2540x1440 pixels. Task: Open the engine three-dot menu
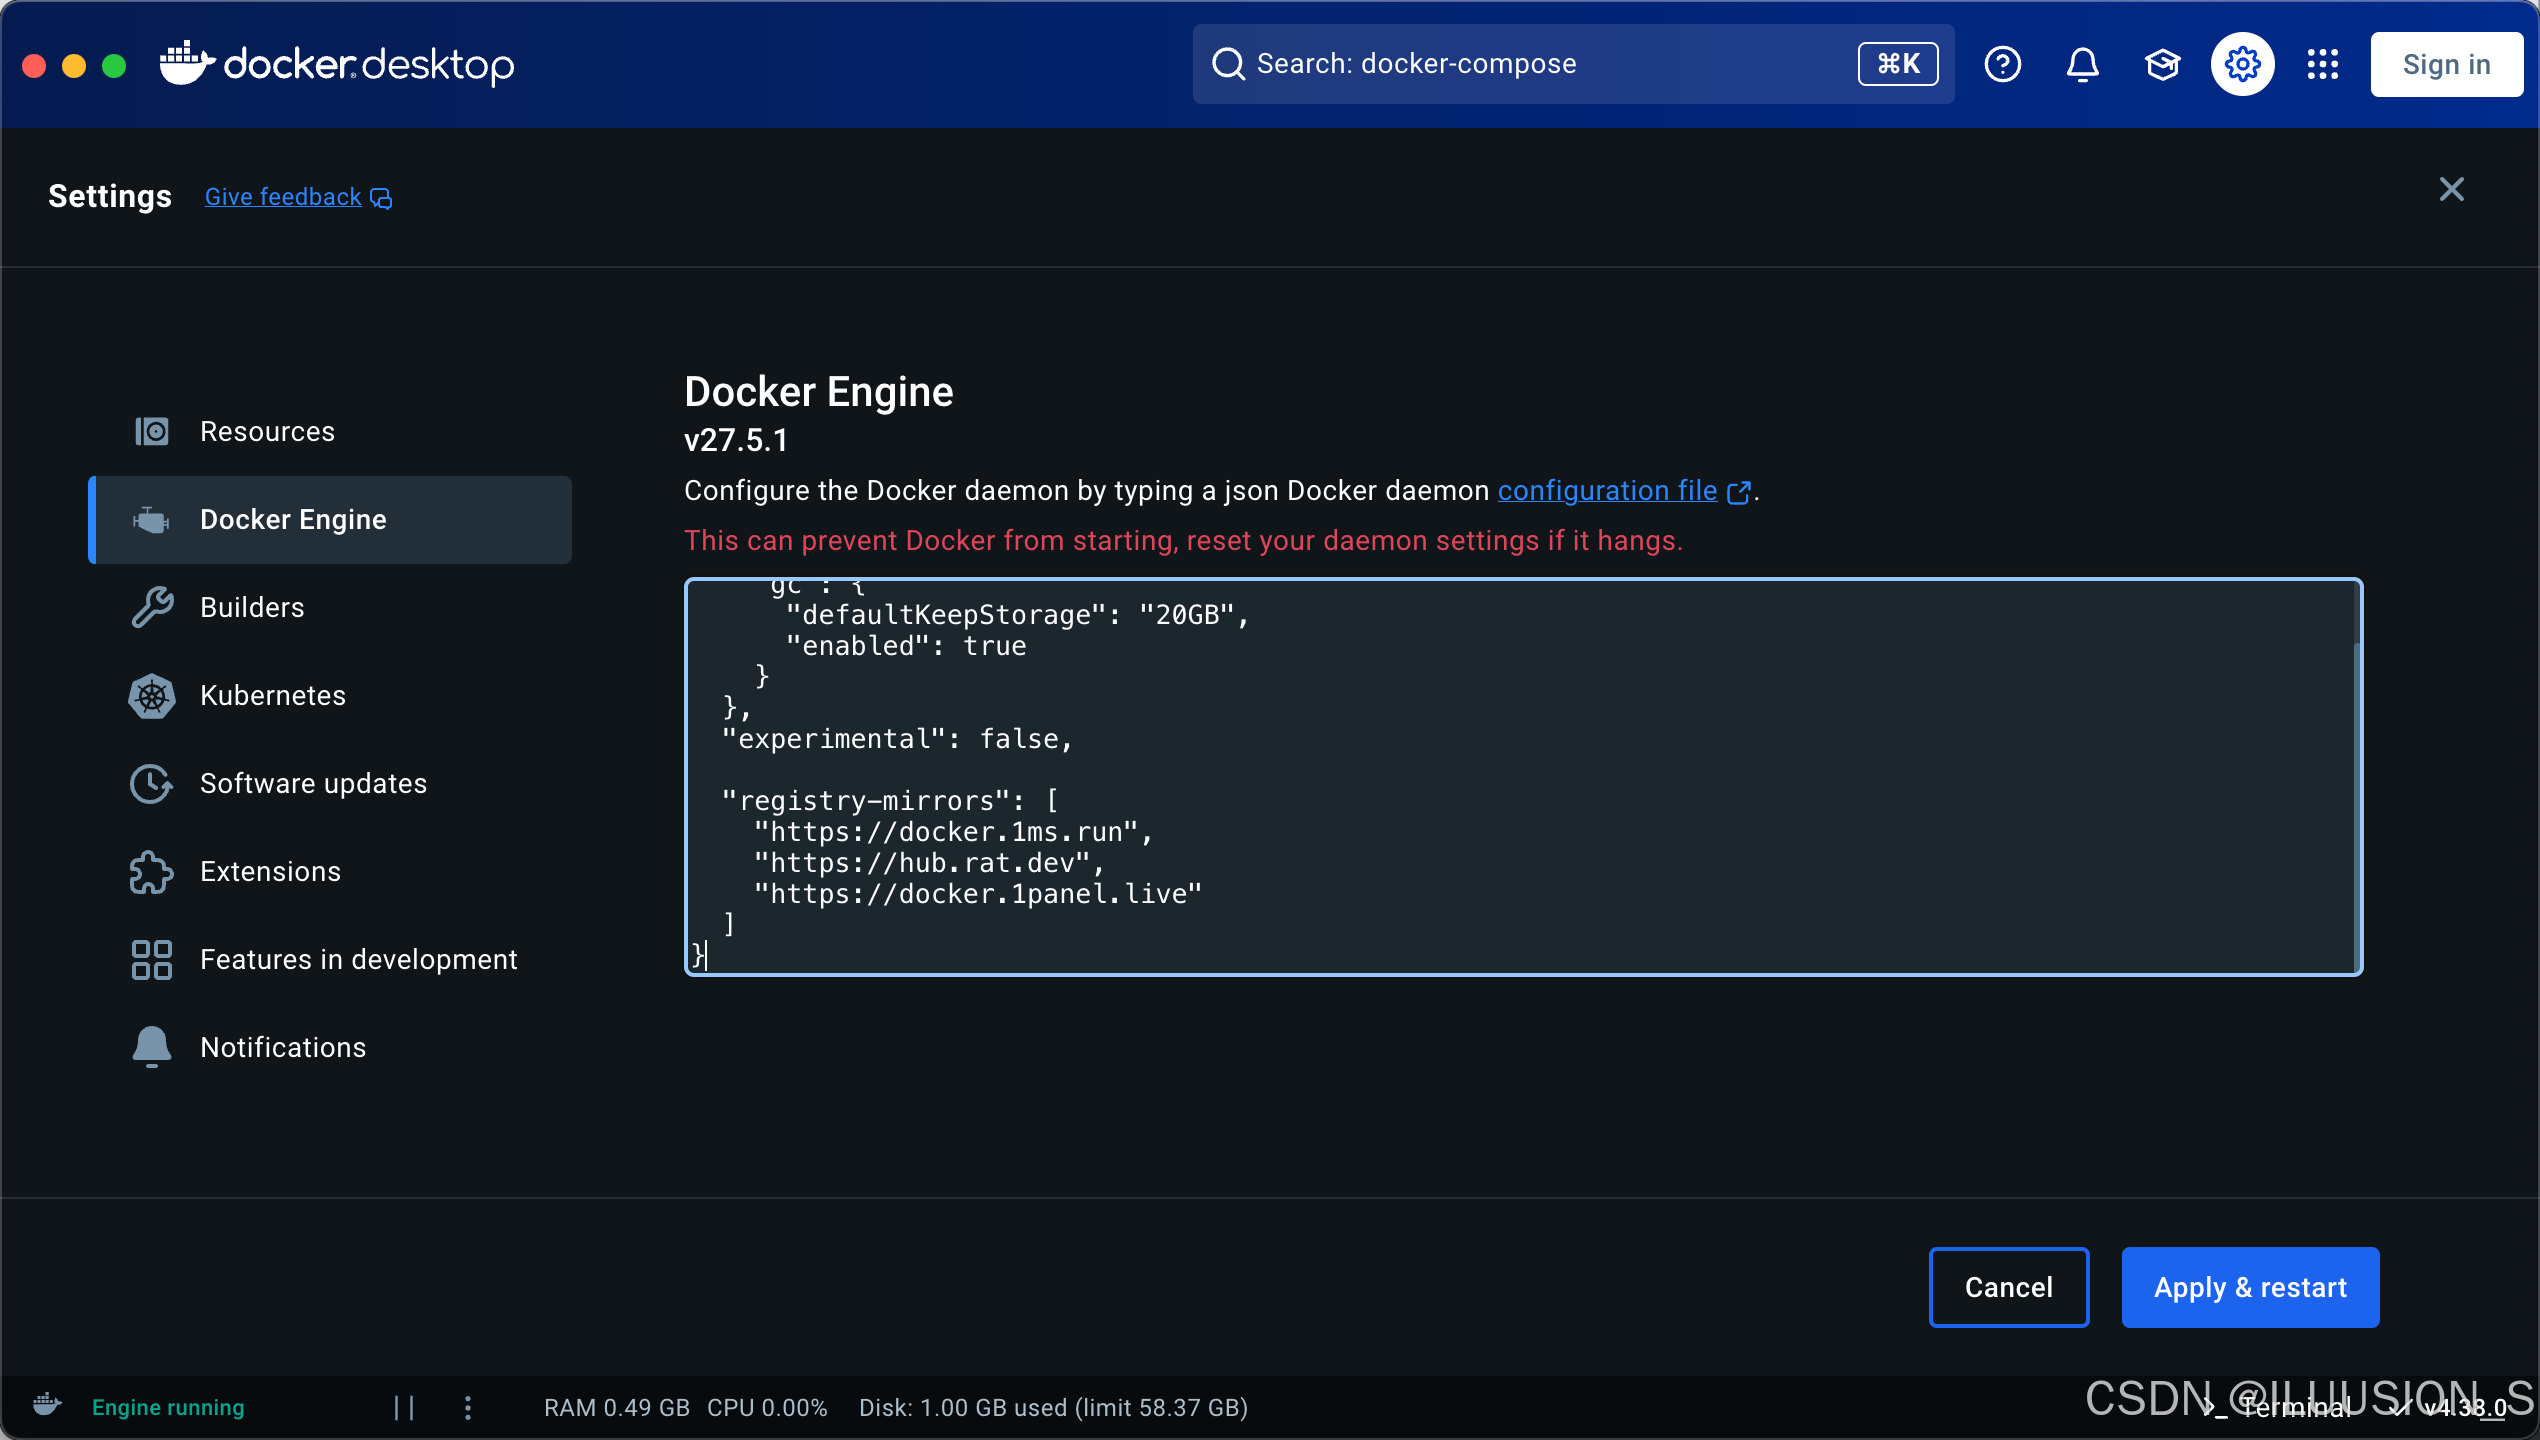pos(468,1408)
